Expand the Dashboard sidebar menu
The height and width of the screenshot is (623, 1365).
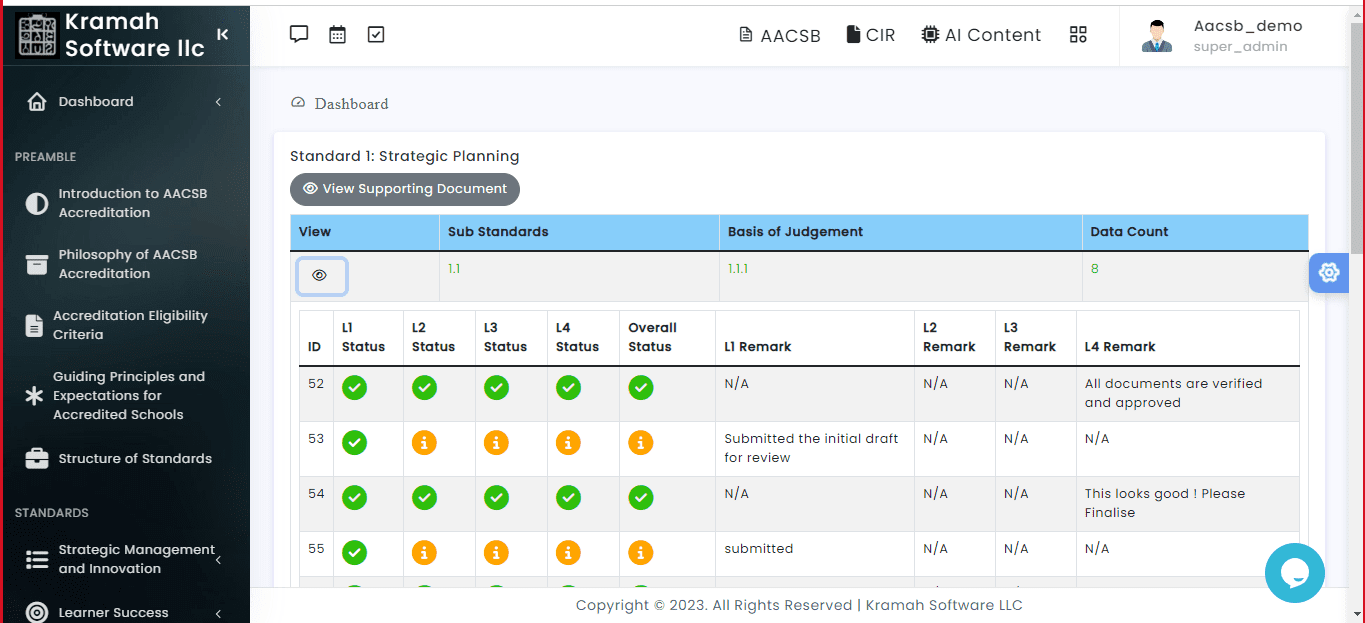click(124, 102)
